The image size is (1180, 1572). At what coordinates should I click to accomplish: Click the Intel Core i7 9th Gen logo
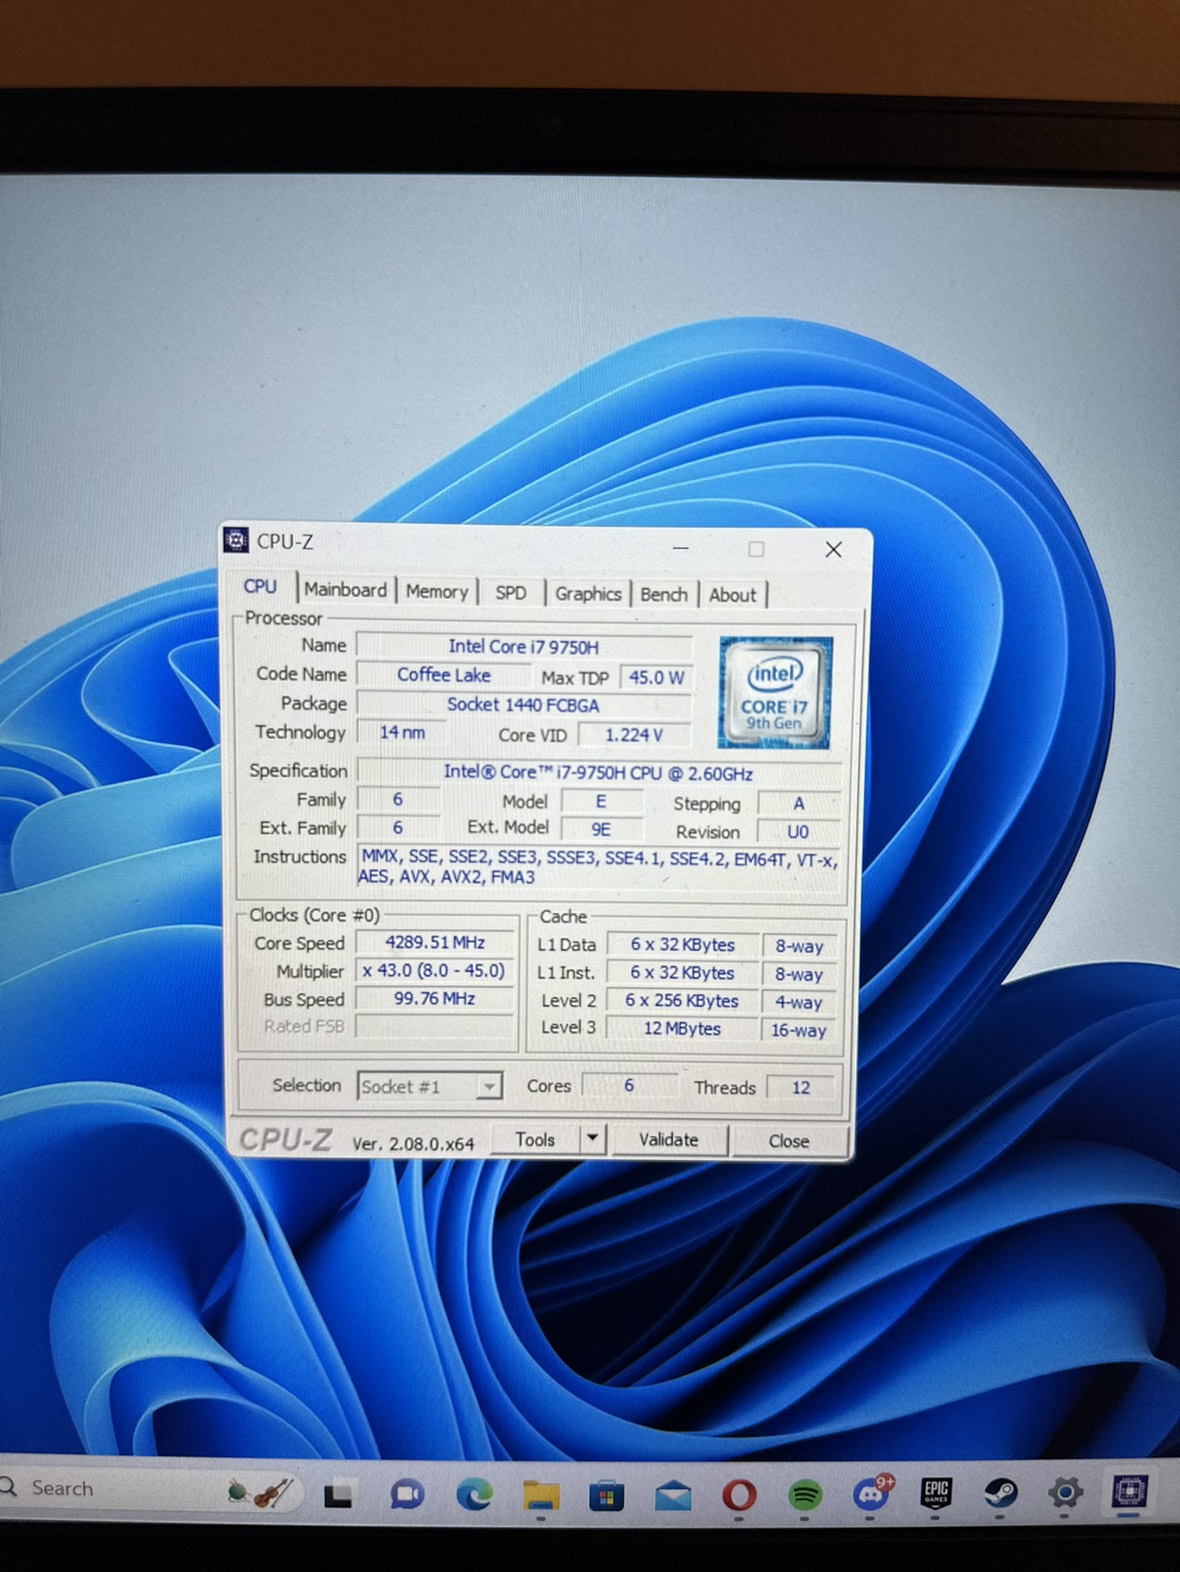[x=775, y=693]
